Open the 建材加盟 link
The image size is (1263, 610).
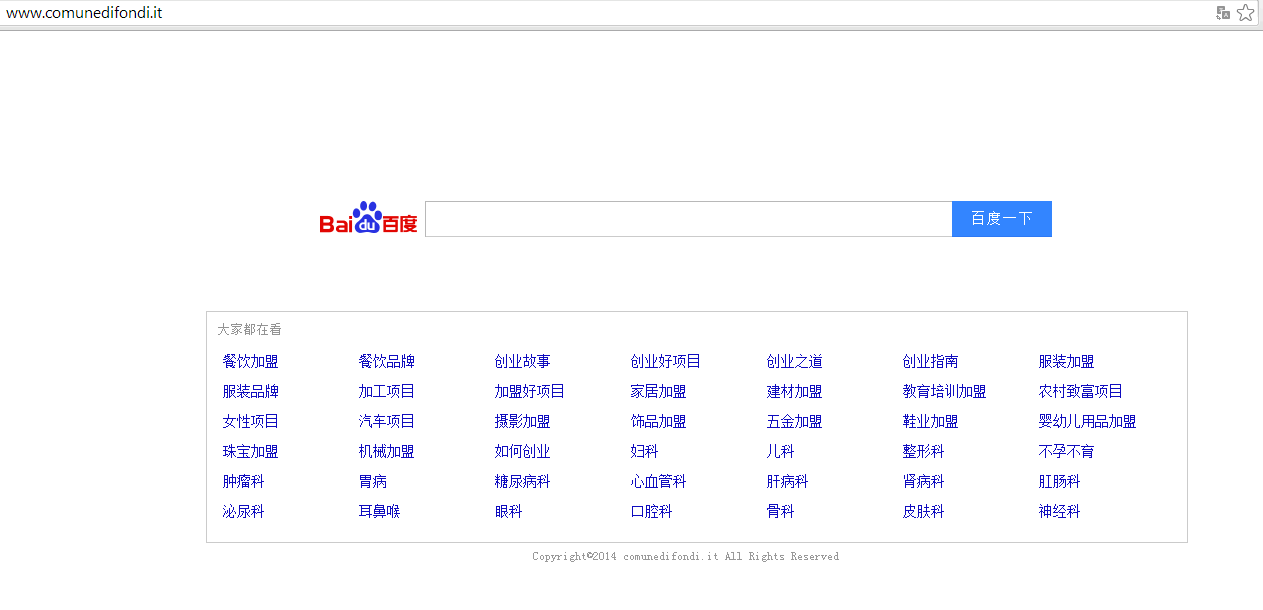[795, 392]
